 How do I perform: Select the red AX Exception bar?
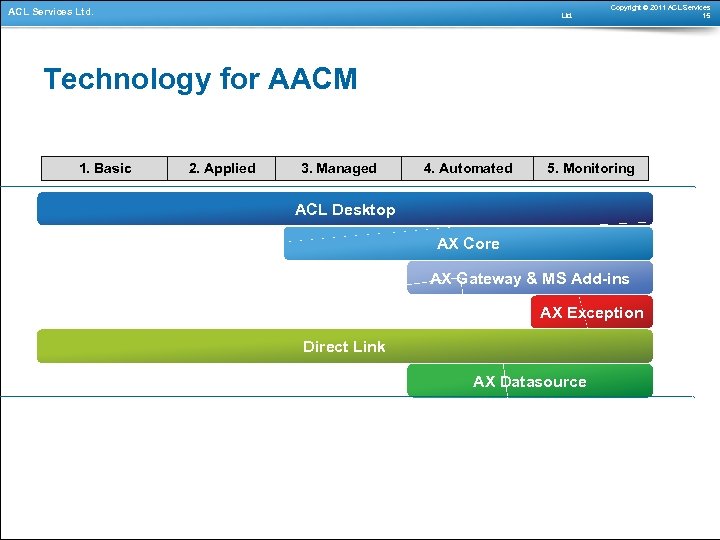click(592, 312)
